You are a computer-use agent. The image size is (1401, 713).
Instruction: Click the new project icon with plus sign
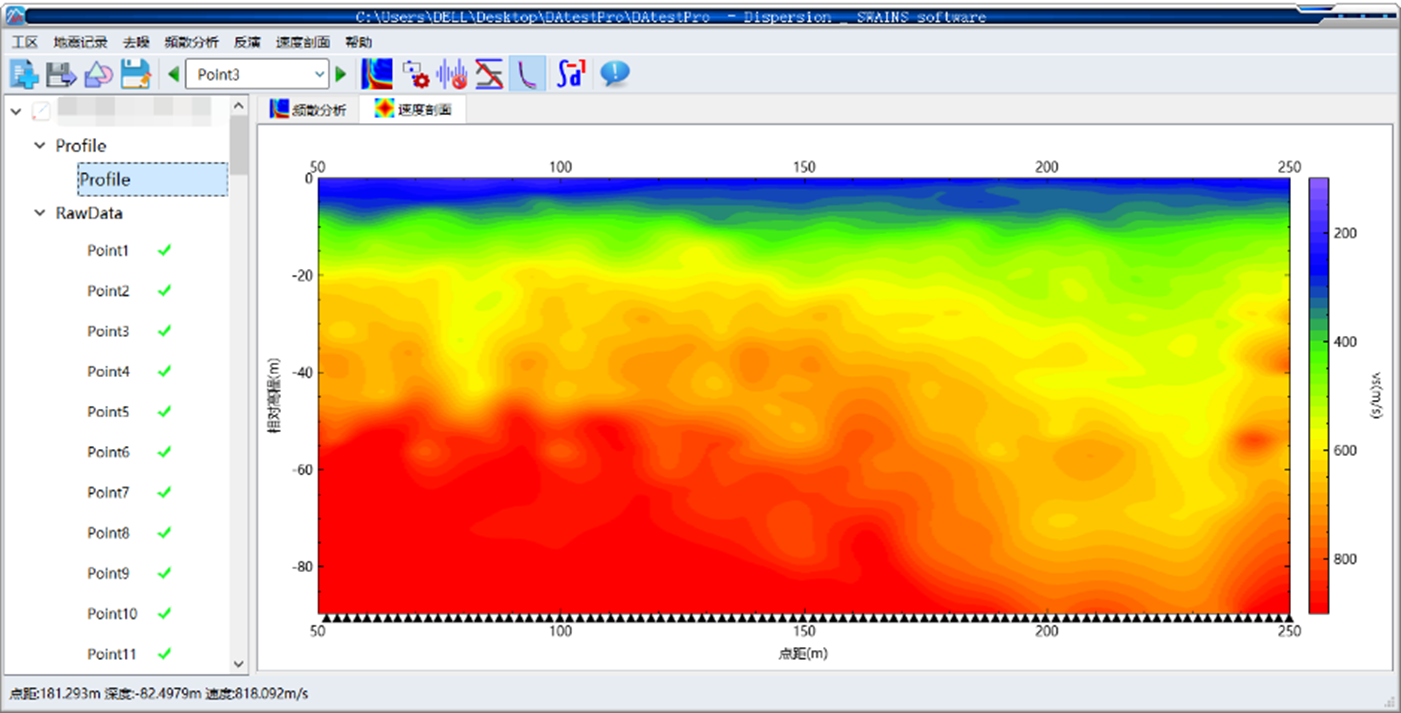25,74
